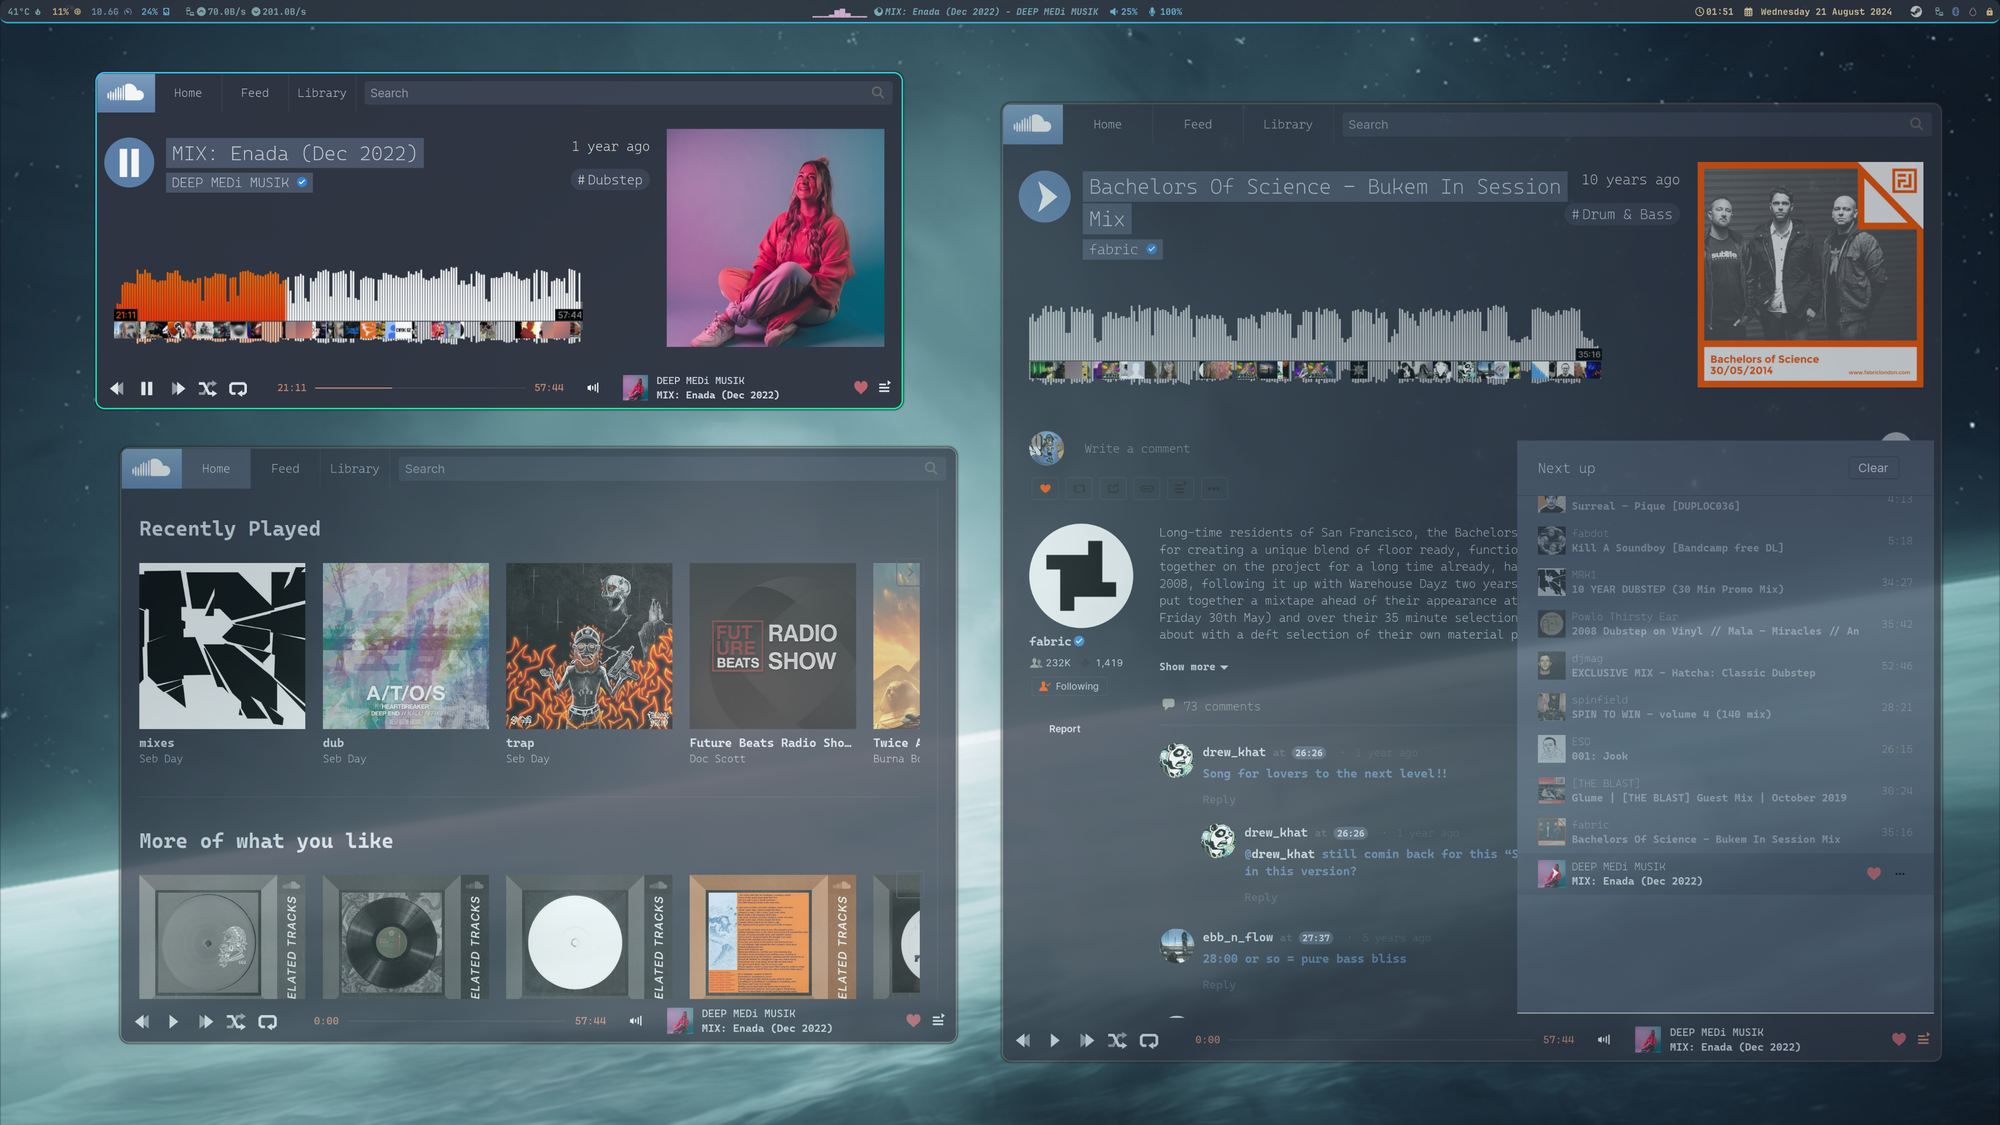
Task: Toggle repeat in Recently Played window
Action: click(x=267, y=1021)
